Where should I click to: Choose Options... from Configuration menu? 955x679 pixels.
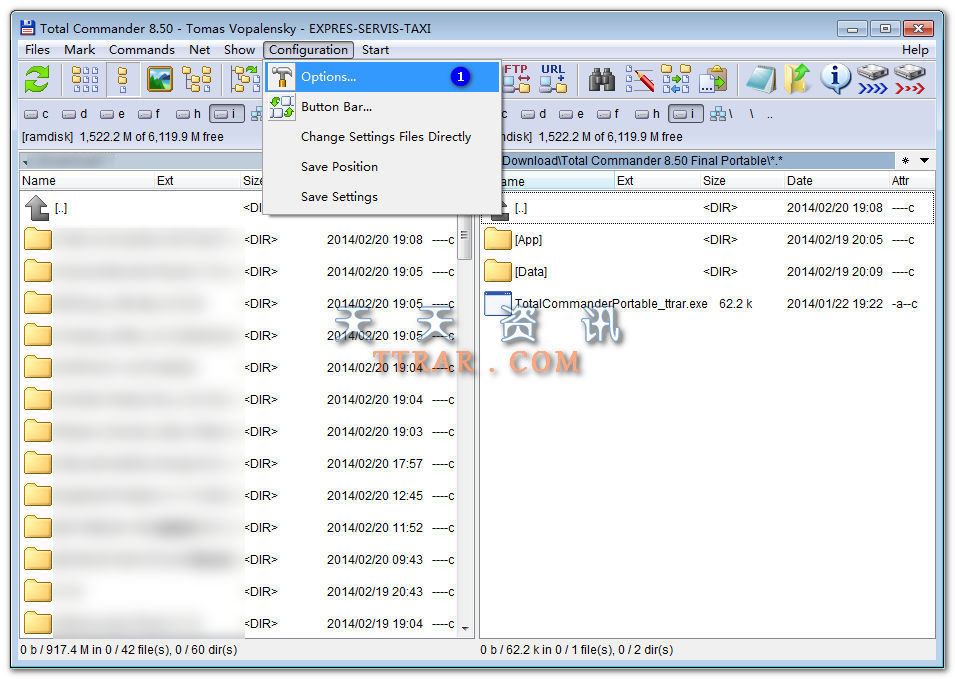(x=328, y=77)
